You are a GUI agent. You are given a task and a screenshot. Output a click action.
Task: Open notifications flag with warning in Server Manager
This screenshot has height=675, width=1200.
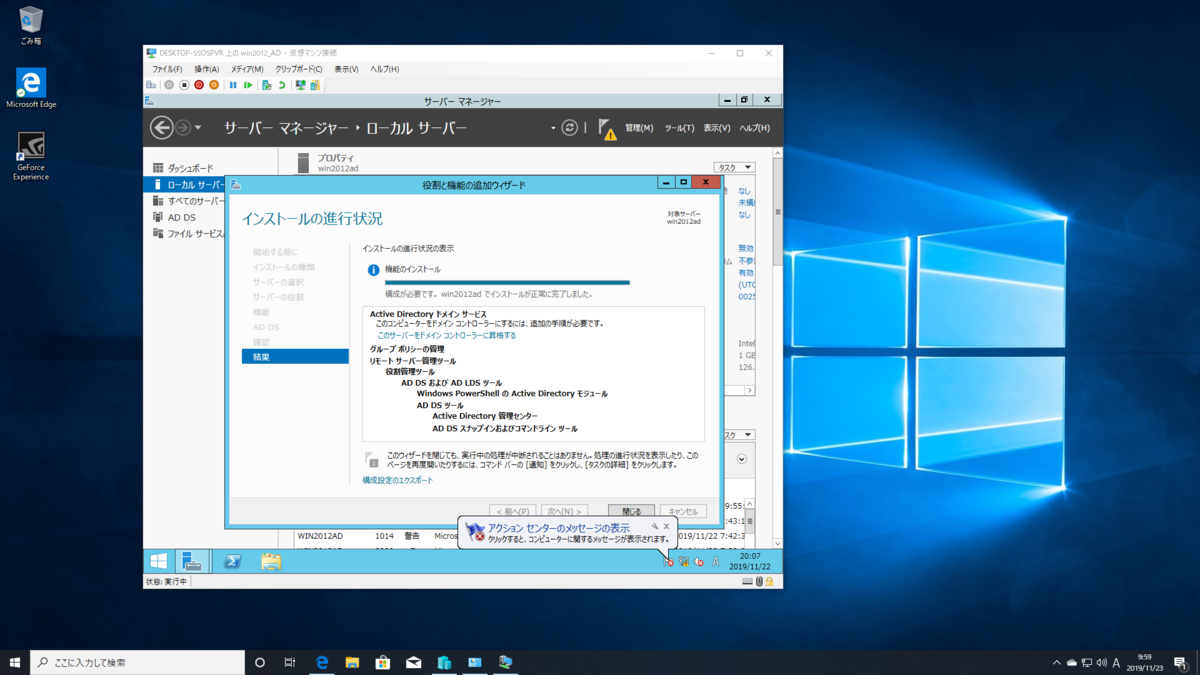(606, 128)
